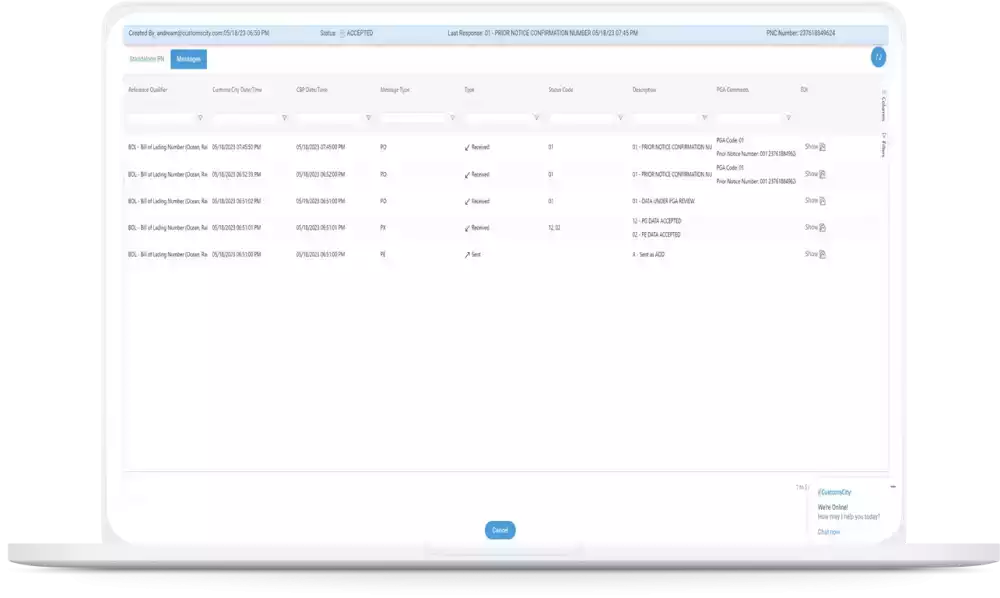Viewport: 1000px width, 598px height.
Task: Click Description filter input
Action: [x=665, y=118]
